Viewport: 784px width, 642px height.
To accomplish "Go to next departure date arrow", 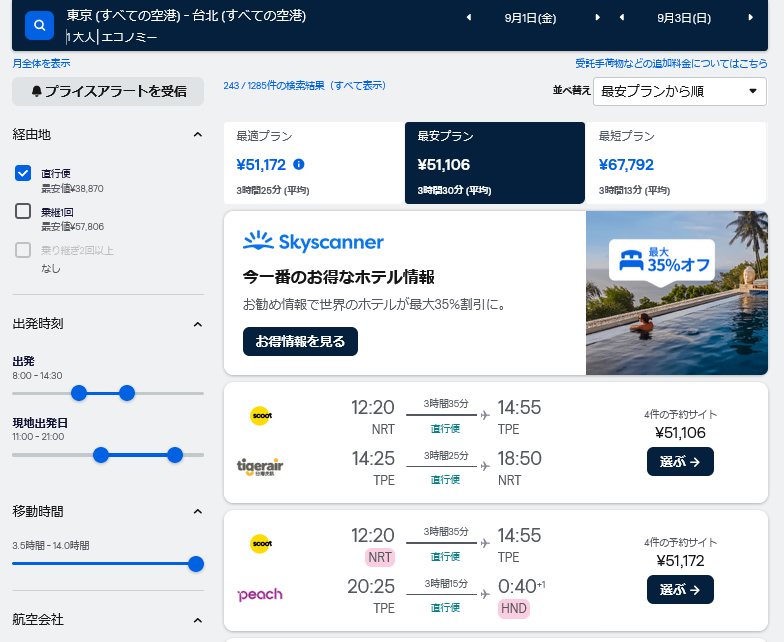I will point(597,18).
